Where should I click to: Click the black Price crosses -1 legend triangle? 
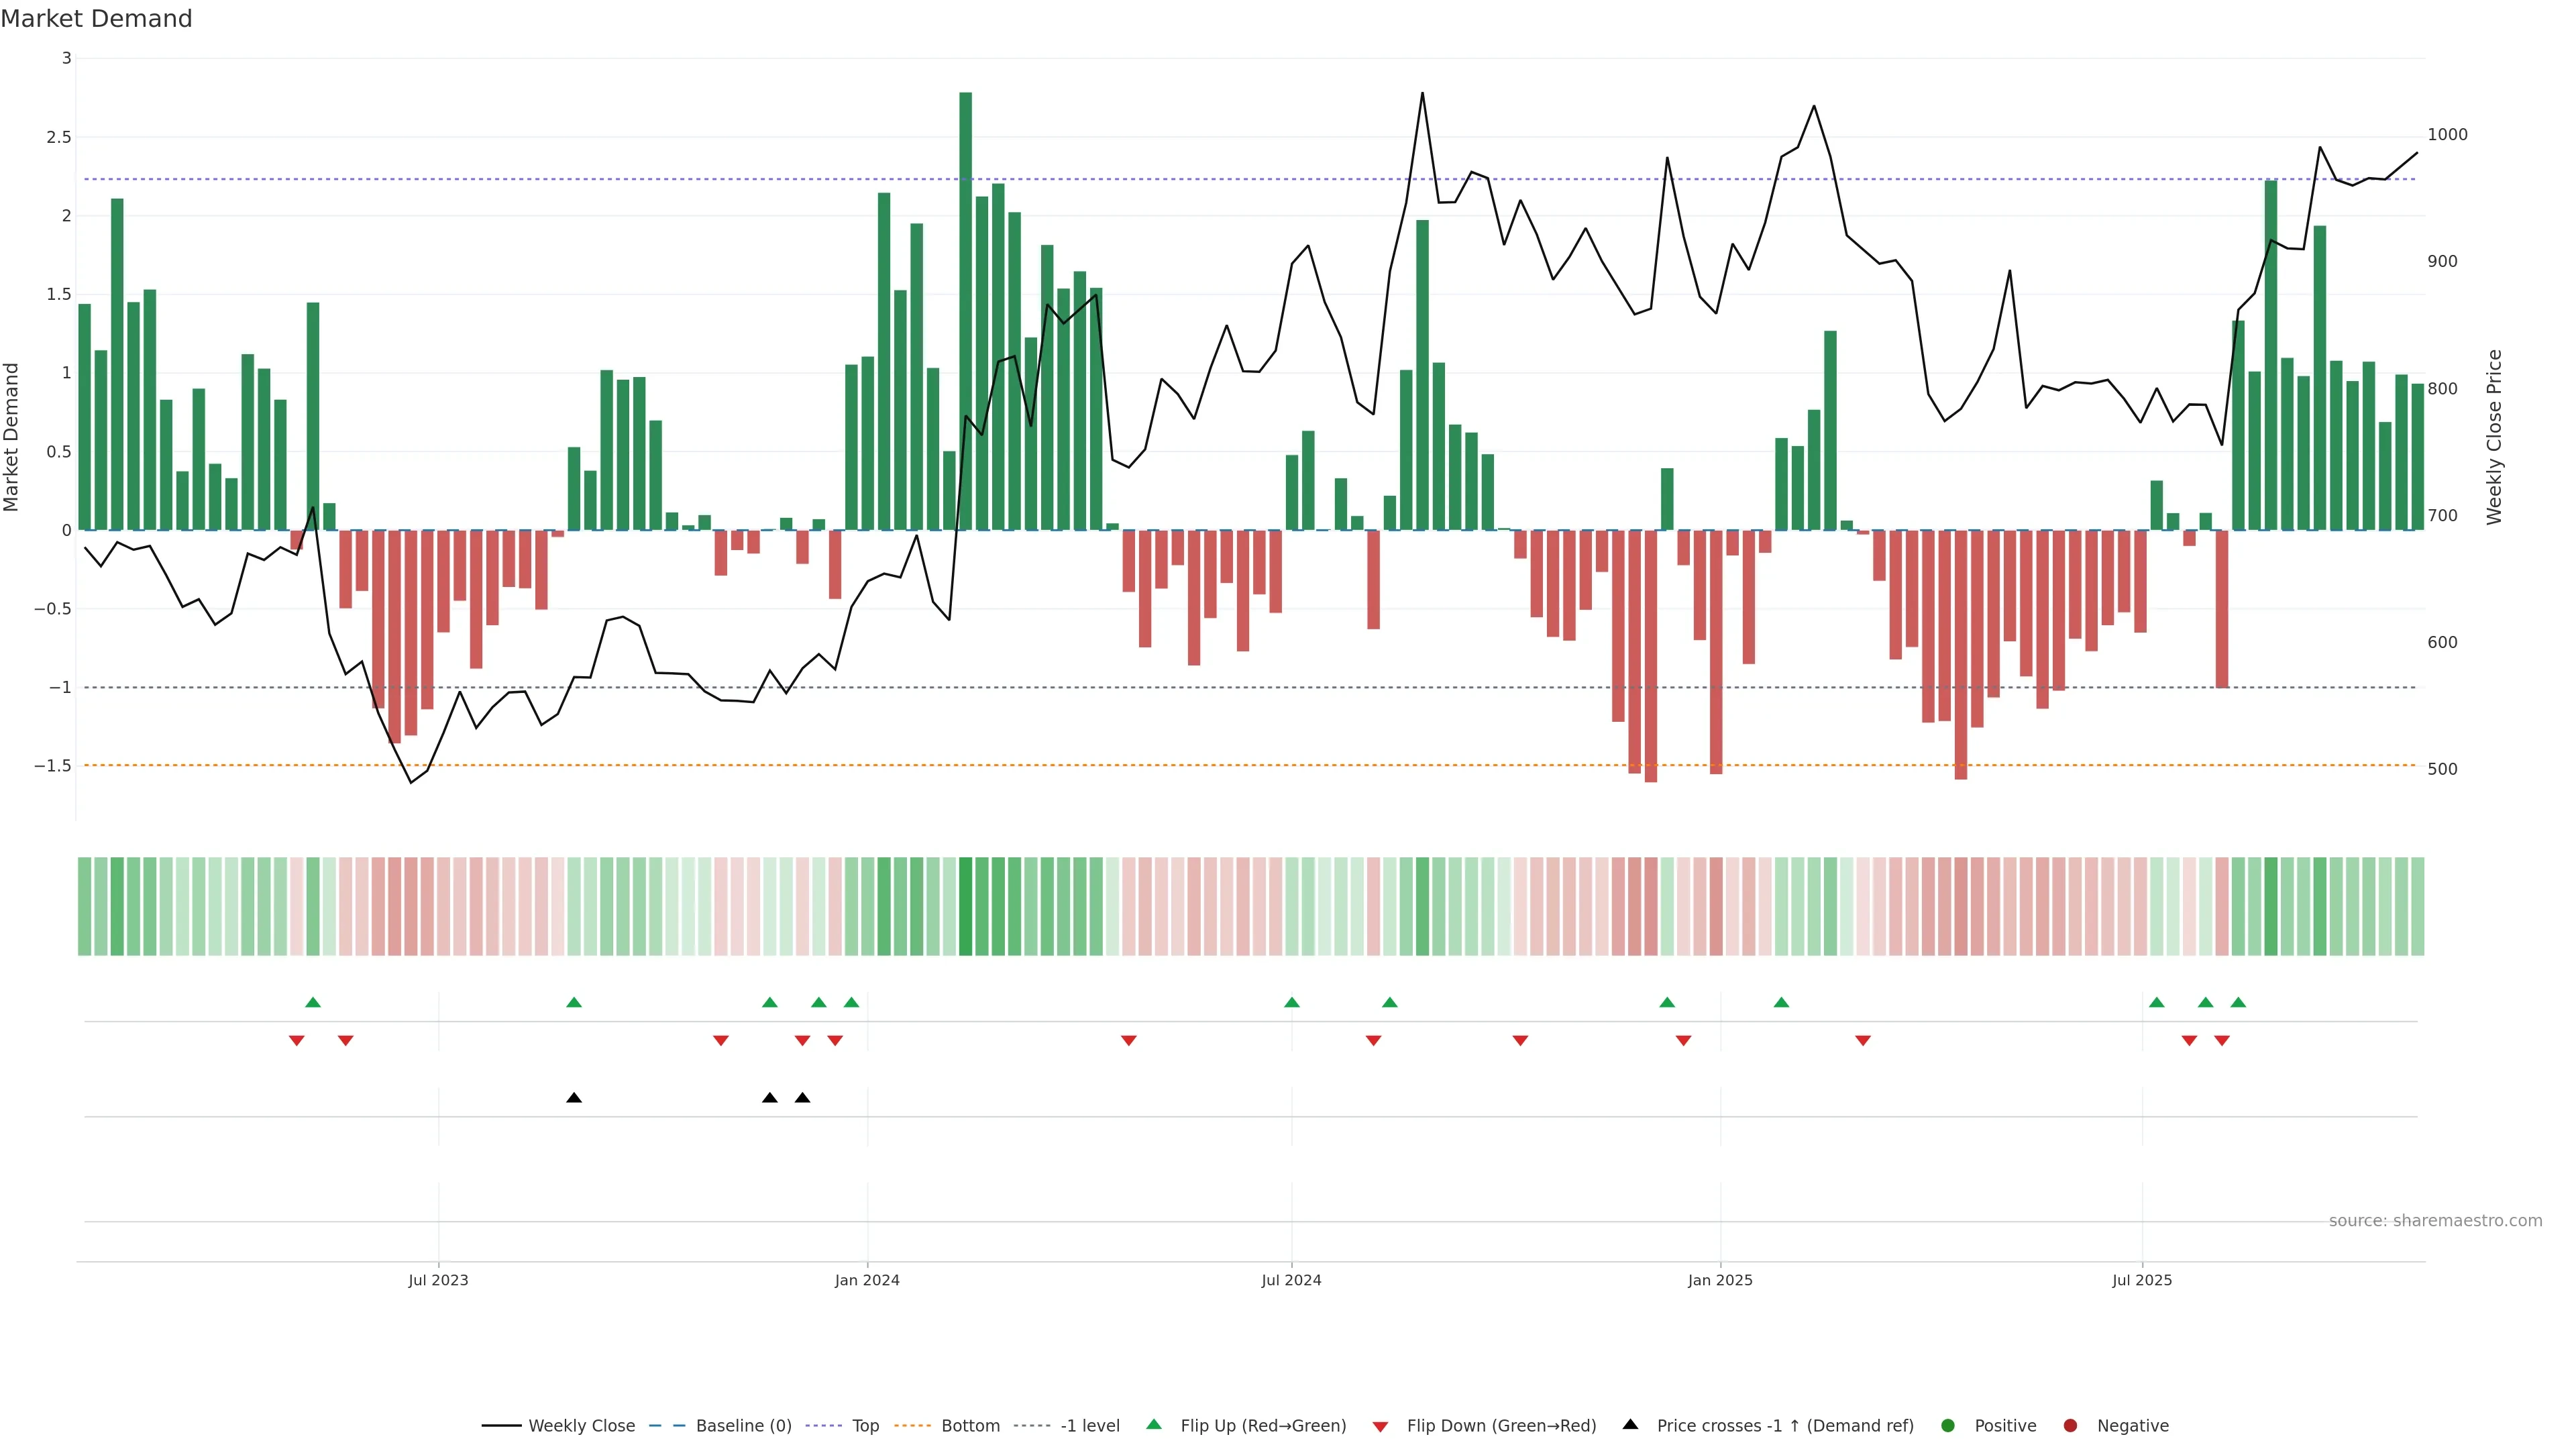click(1630, 1424)
